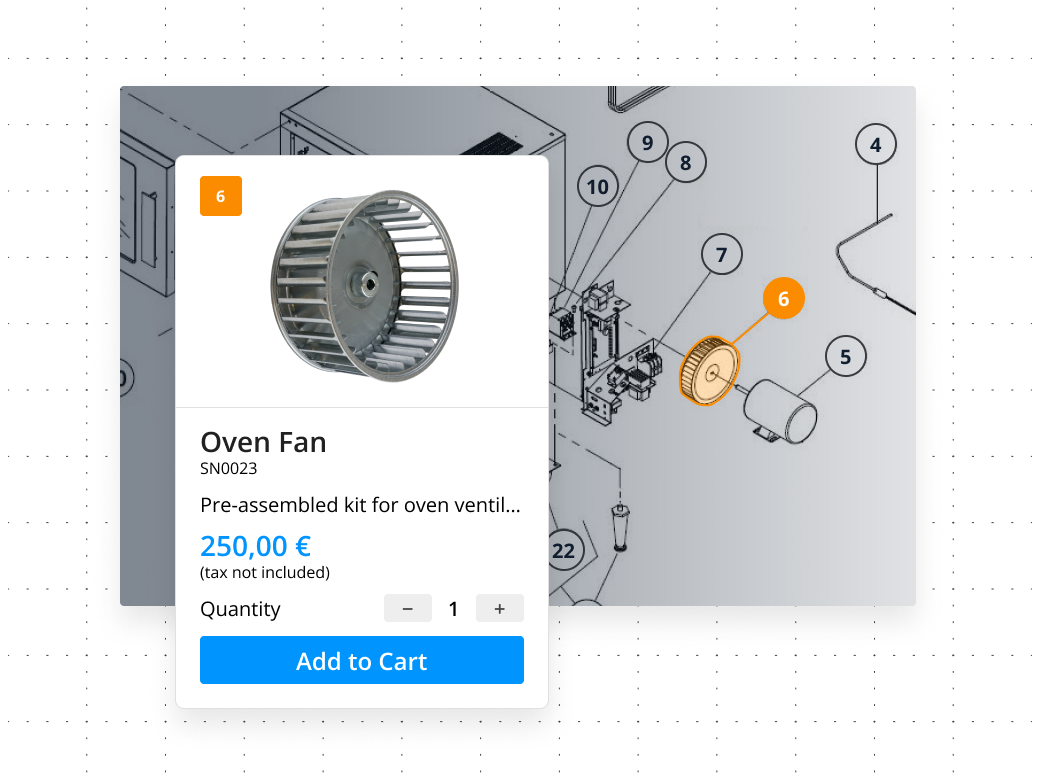
Task: Select part callout number 9
Action: [647, 142]
